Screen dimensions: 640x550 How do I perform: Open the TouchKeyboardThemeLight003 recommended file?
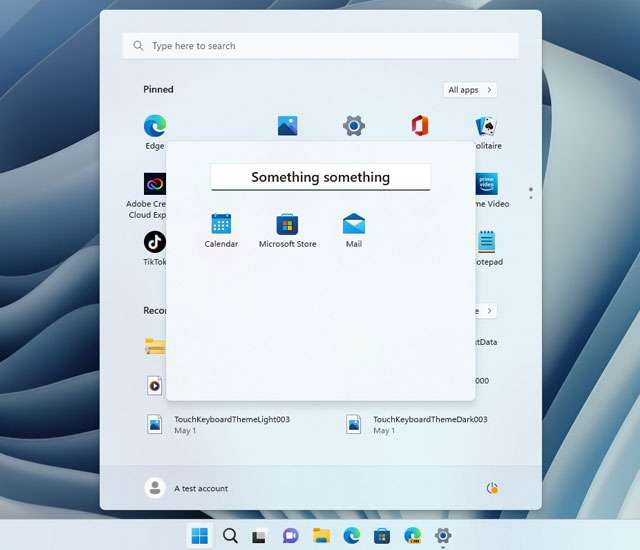click(x=218, y=424)
